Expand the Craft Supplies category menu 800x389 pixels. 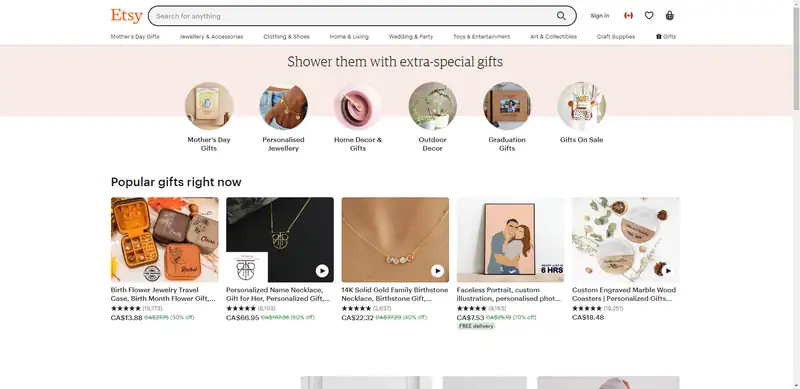click(x=616, y=37)
